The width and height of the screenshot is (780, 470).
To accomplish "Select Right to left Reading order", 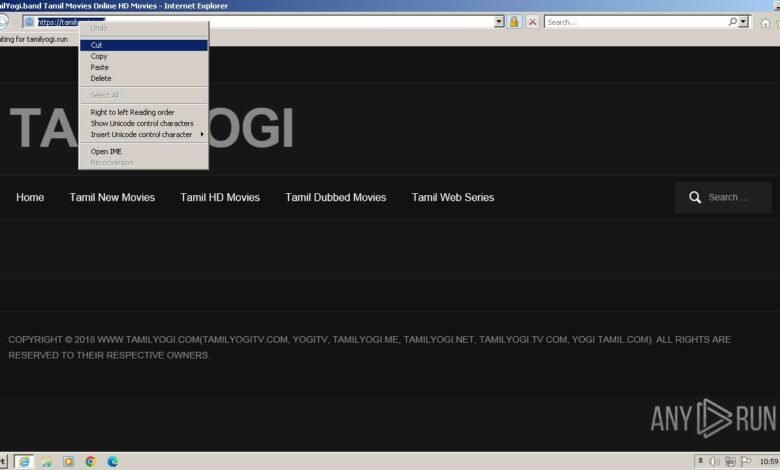I will [x=144, y=112].
